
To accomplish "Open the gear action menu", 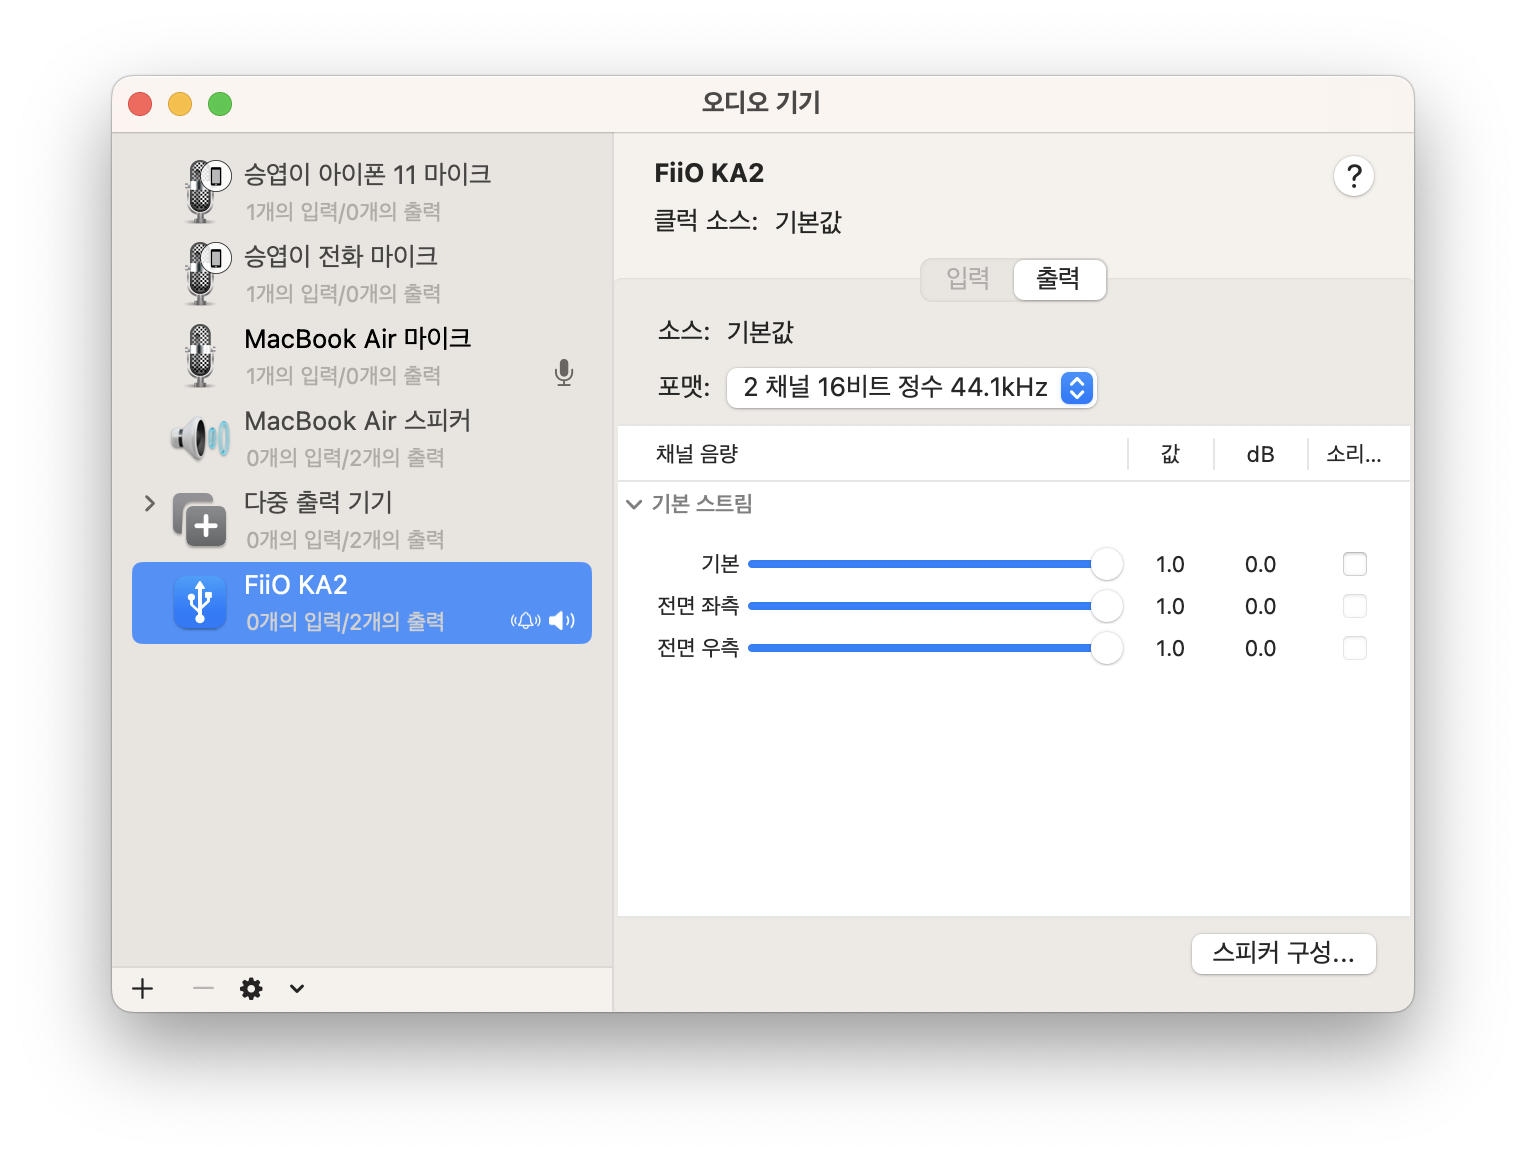I will (251, 989).
